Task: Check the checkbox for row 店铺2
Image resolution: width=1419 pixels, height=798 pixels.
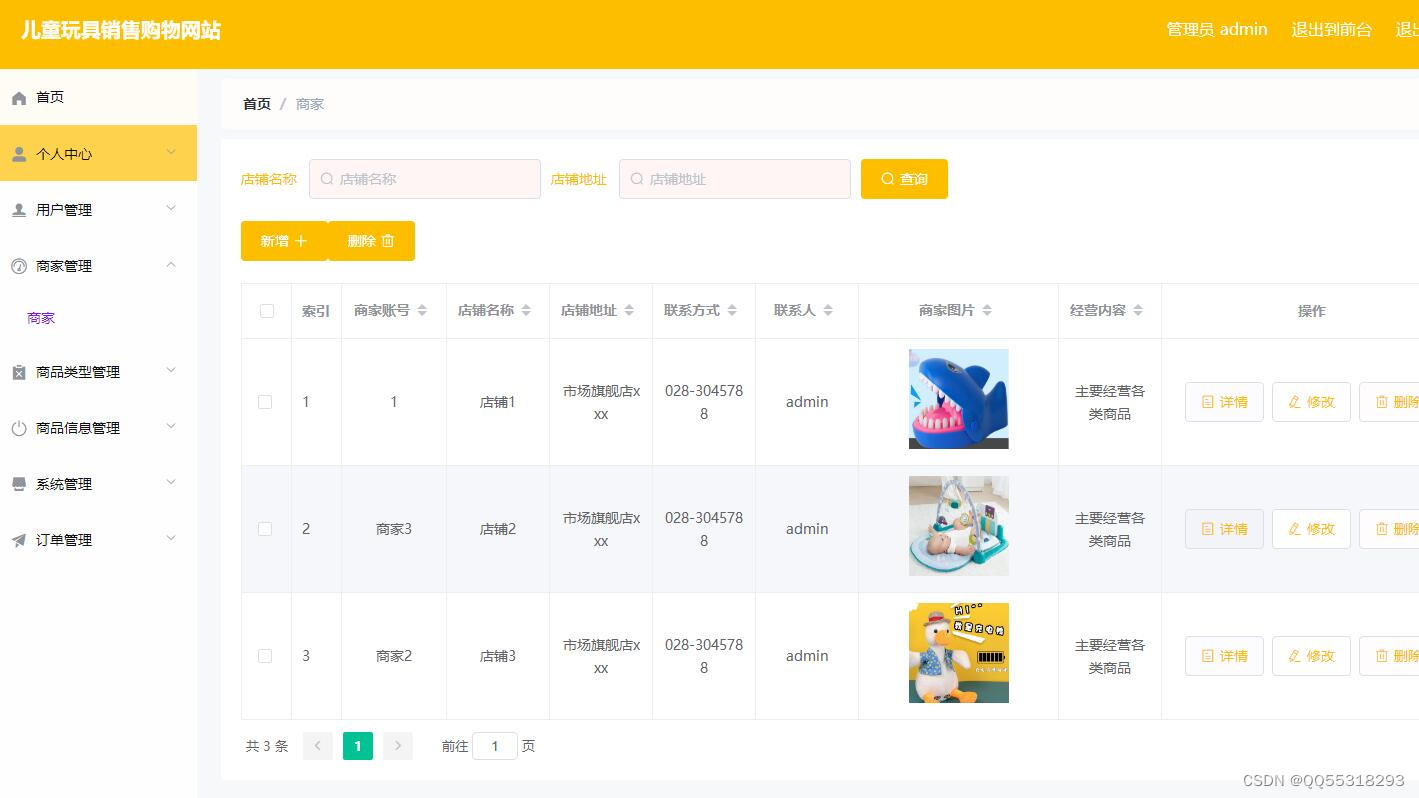Action: pyautogui.click(x=265, y=529)
